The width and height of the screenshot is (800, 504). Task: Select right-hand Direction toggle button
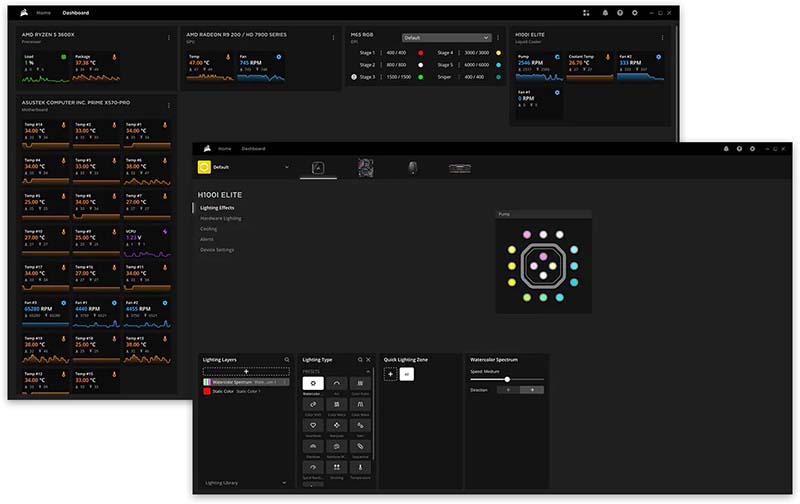click(x=532, y=390)
